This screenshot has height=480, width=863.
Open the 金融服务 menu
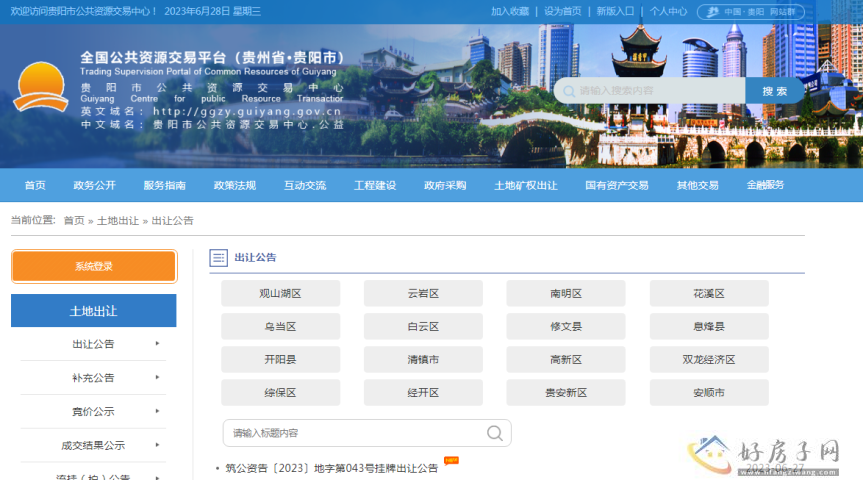click(765, 185)
